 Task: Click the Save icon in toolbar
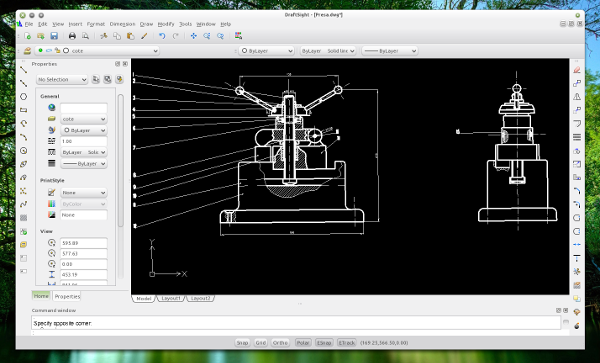[54, 36]
